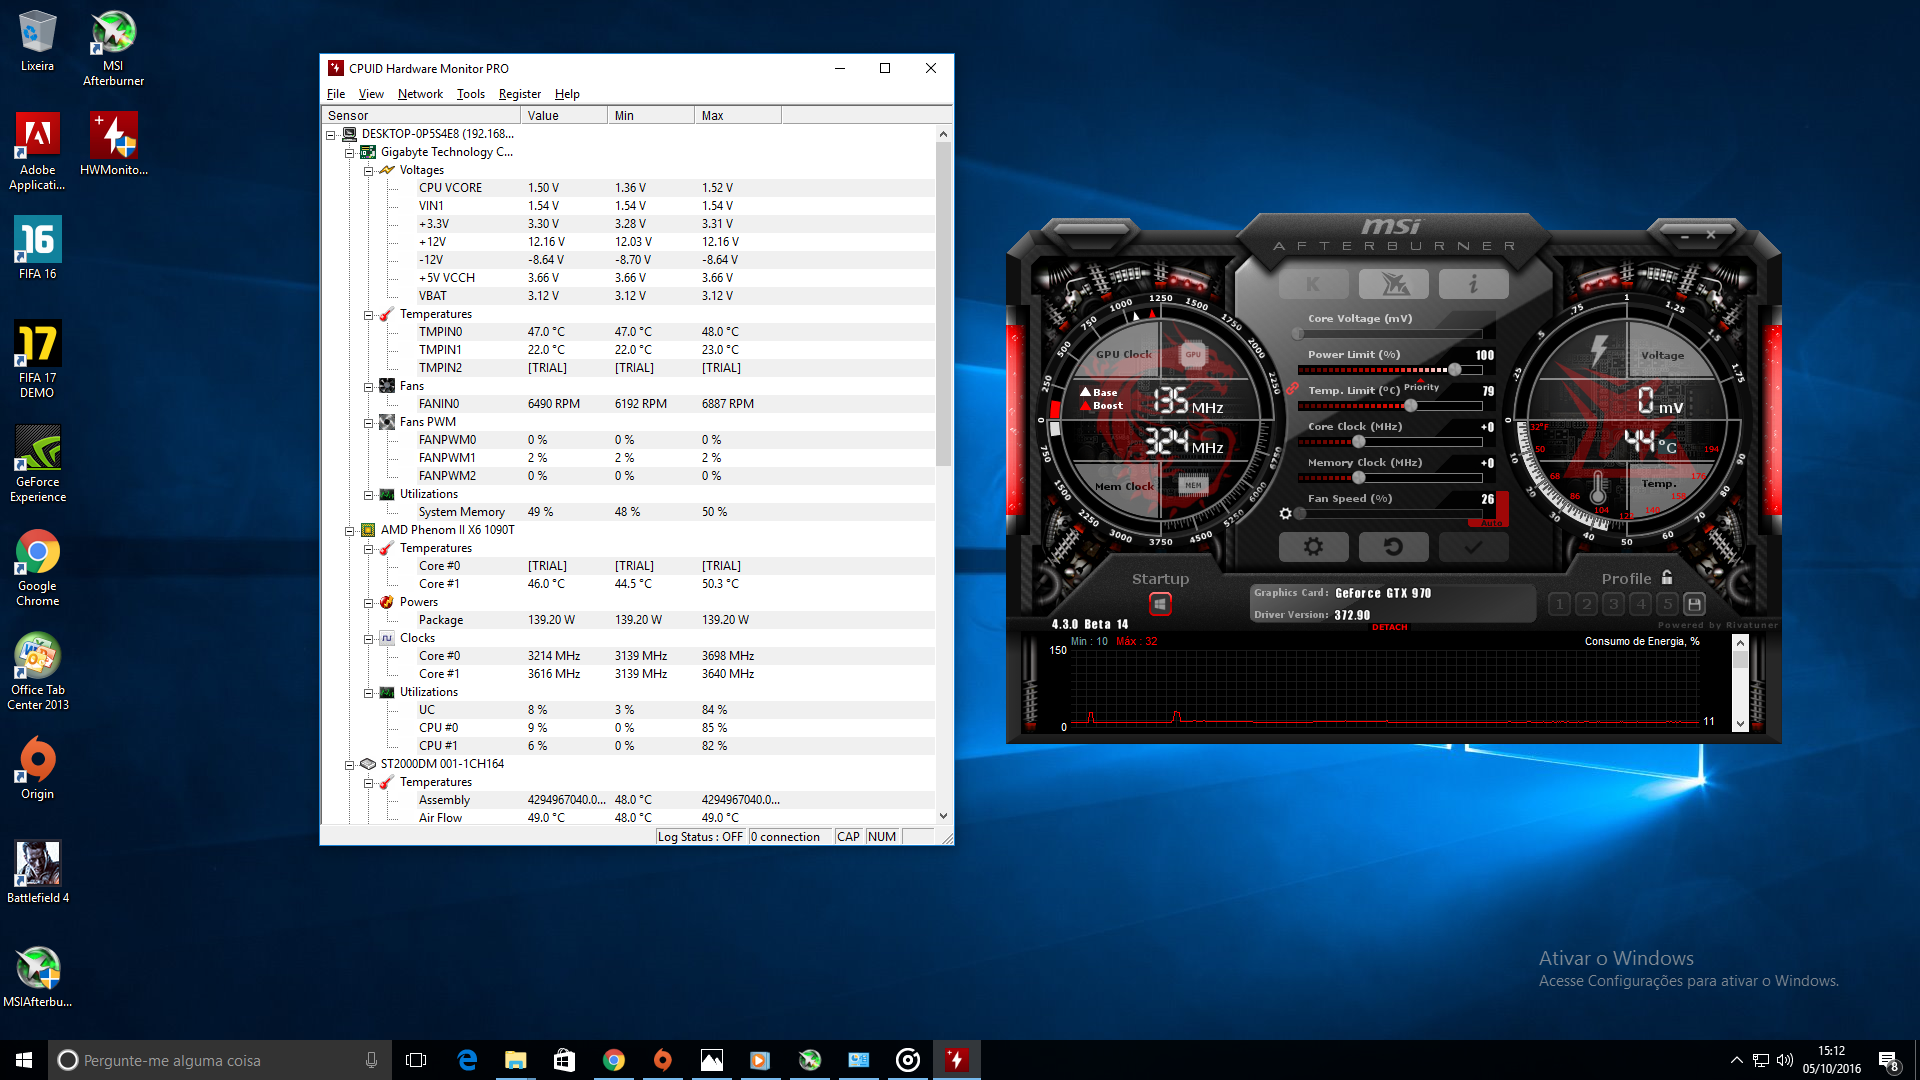Click the Afterburner reset settings button
This screenshot has width=1920, height=1080.
[x=1393, y=547]
